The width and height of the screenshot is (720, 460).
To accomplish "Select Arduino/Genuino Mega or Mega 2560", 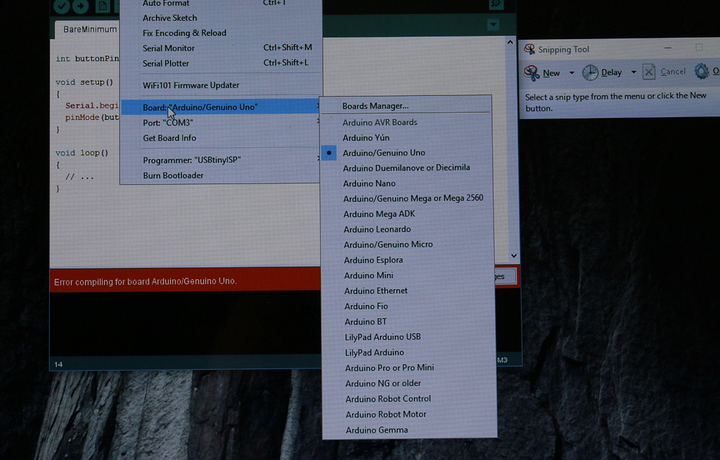I will coord(413,198).
